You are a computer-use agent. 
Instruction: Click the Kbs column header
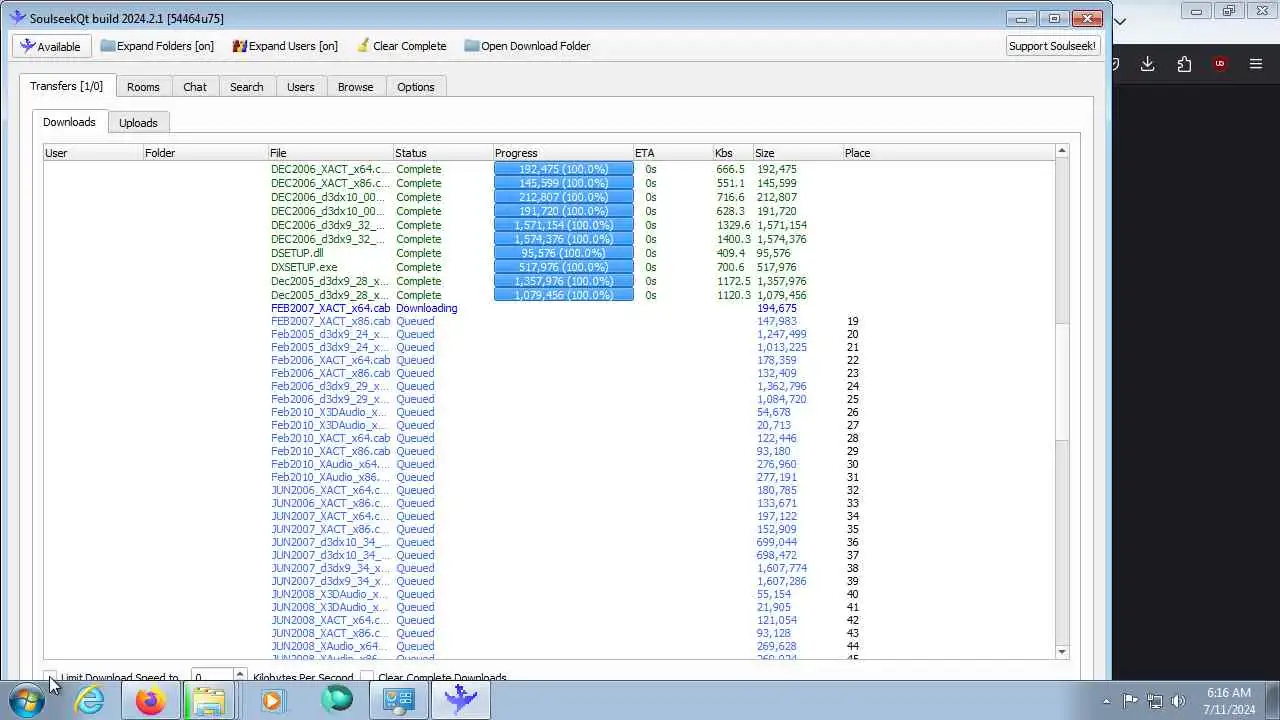pyautogui.click(x=733, y=153)
